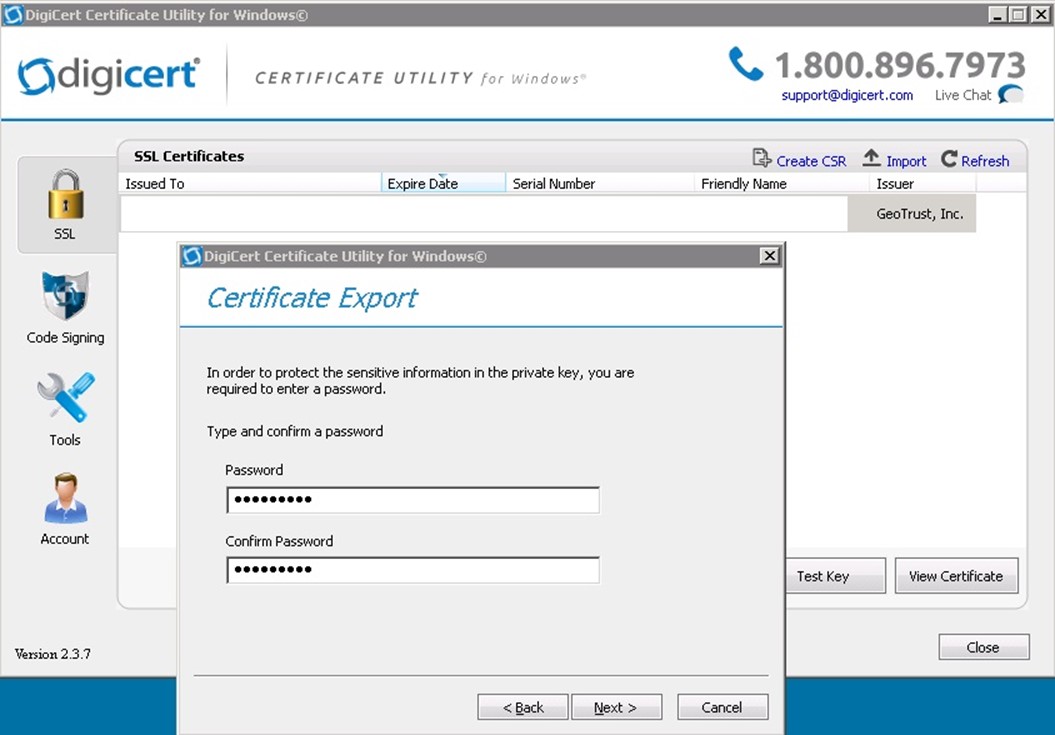
Task: Sort by the Serial Number column header
Action: click(x=600, y=183)
